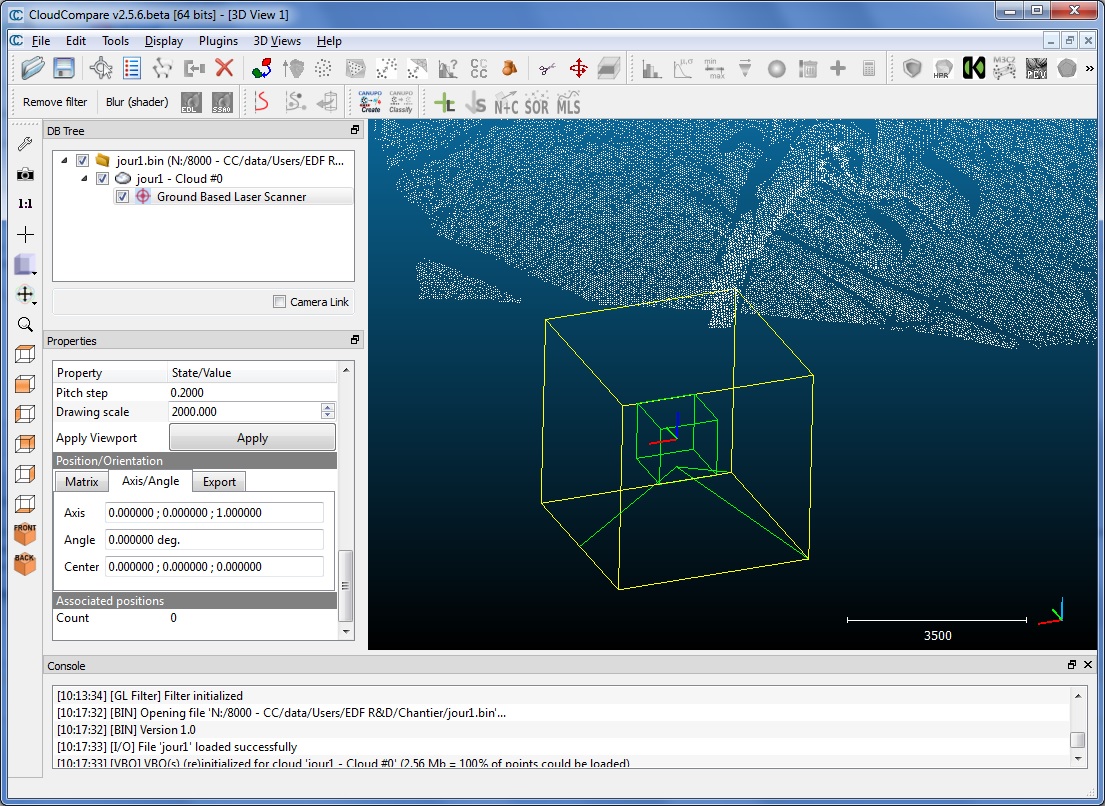Image resolution: width=1105 pixels, height=806 pixels.
Task: Open the Plugins menu
Action: click(x=218, y=41)
